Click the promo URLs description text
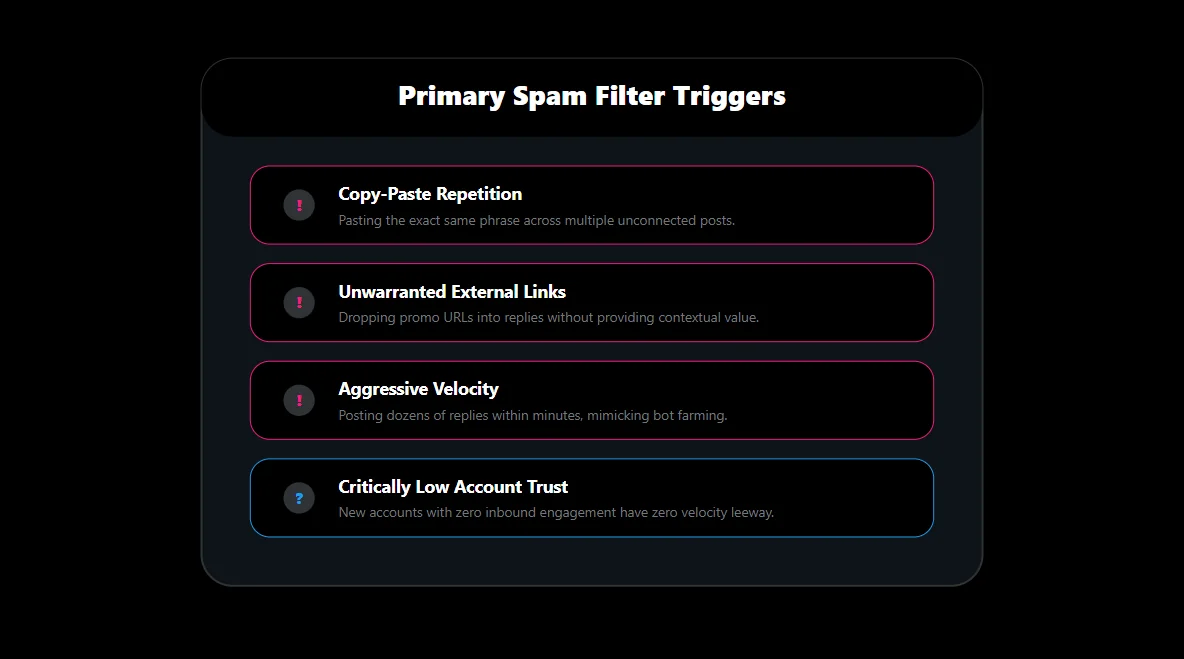 pyautogui.click(x=548, y=317)
